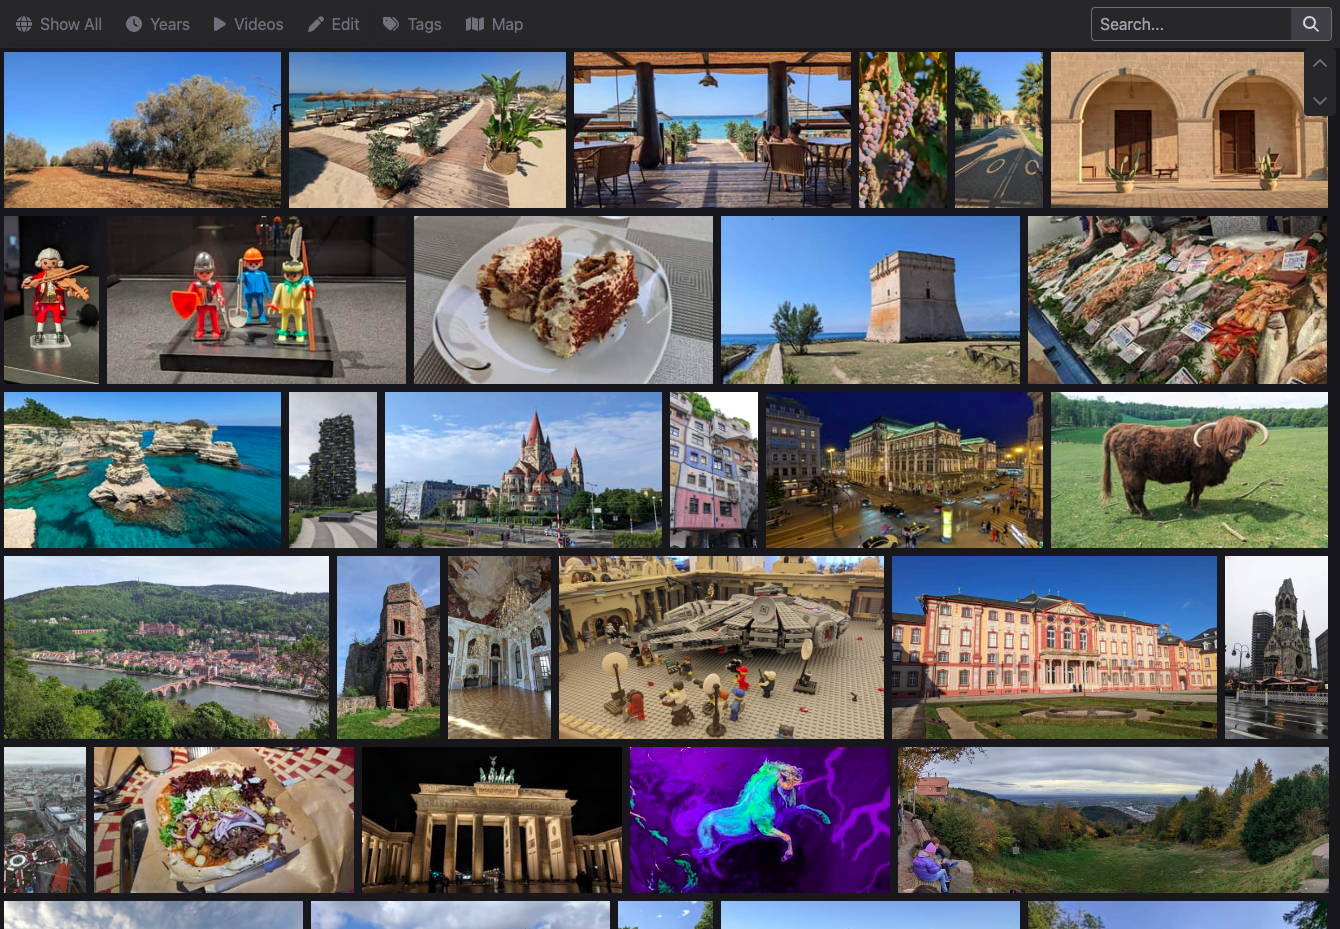This screenshot has height=929, width=1340.
Task: Open the highland cow photo
Action: (x=1189, y=470)
